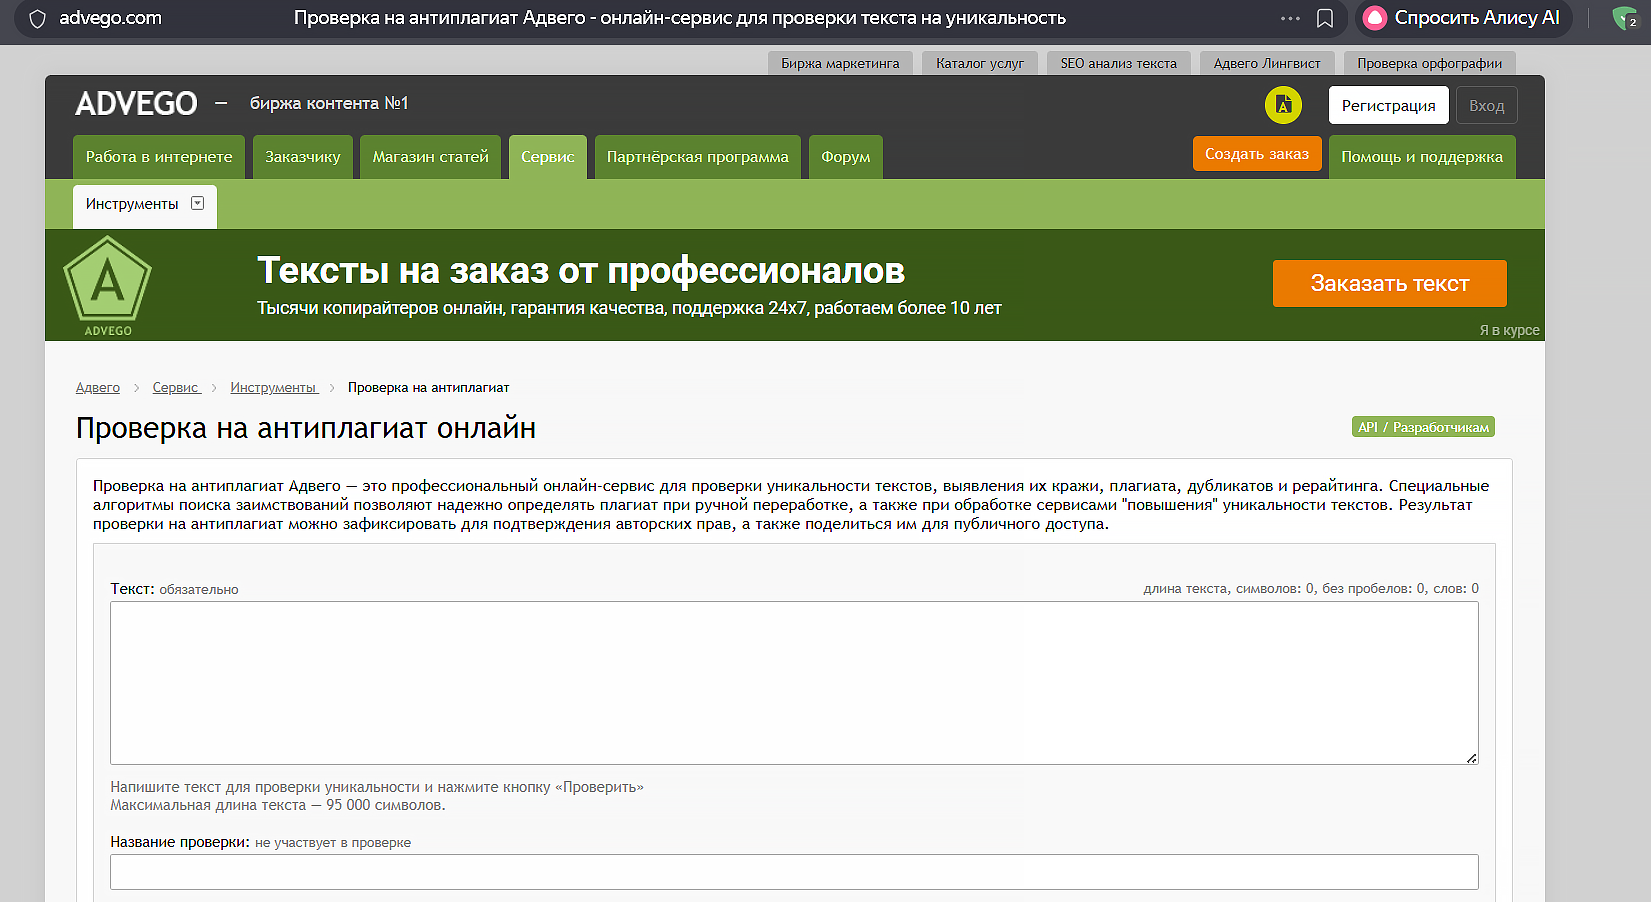This screenshot has height=902, width=1651.
Task: Click the textarea resize handle corner
Action: 1472,759
